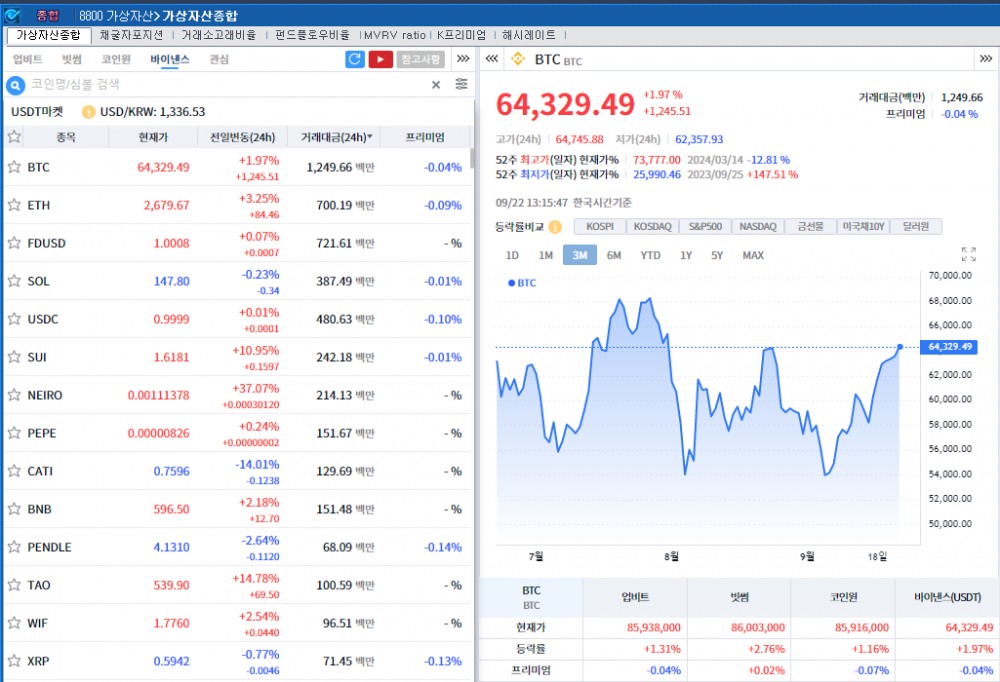The width and height of the screenshot is (1000, 682).
Task: Enable the KOSPI comparison overlay
Action: (601, 226)
